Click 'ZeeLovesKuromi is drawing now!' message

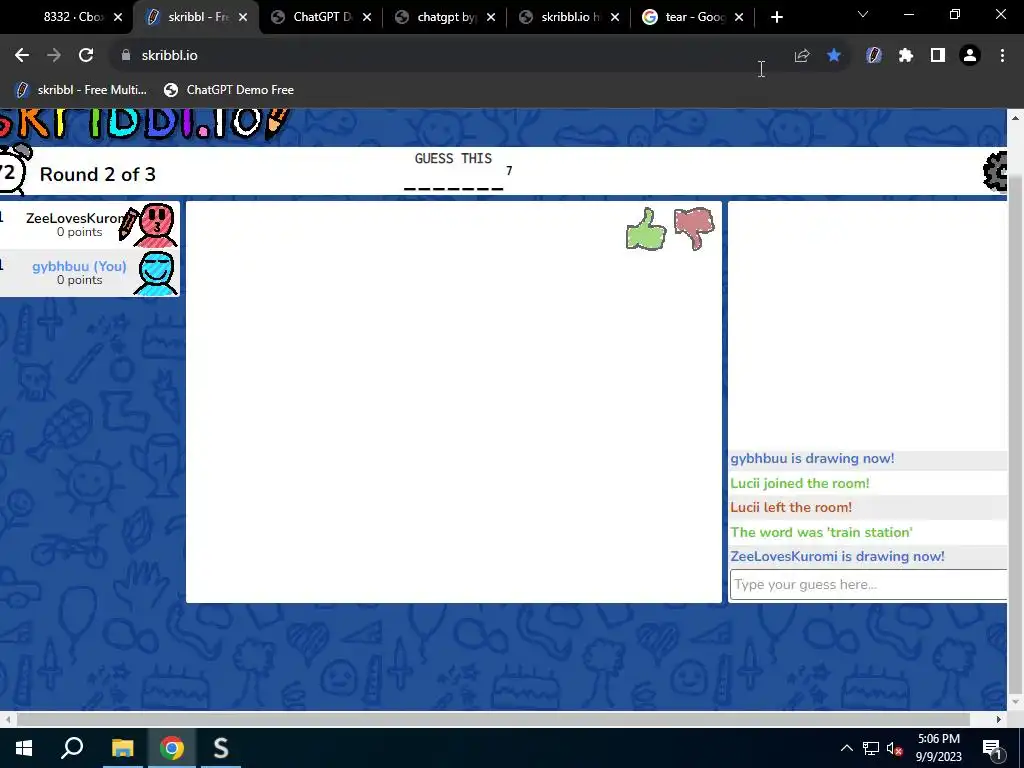point(837,556)
